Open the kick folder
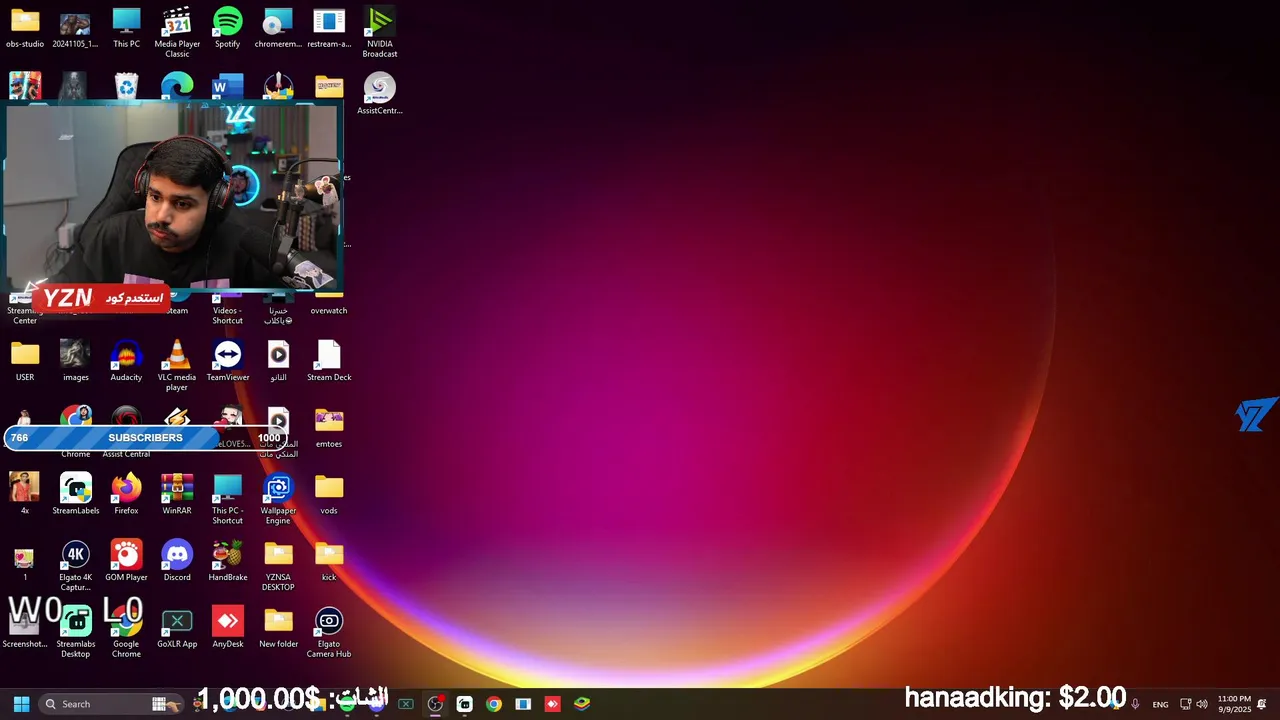This screenshot has height=720, width=1280. pyautogui.click(x=329, y=561)
